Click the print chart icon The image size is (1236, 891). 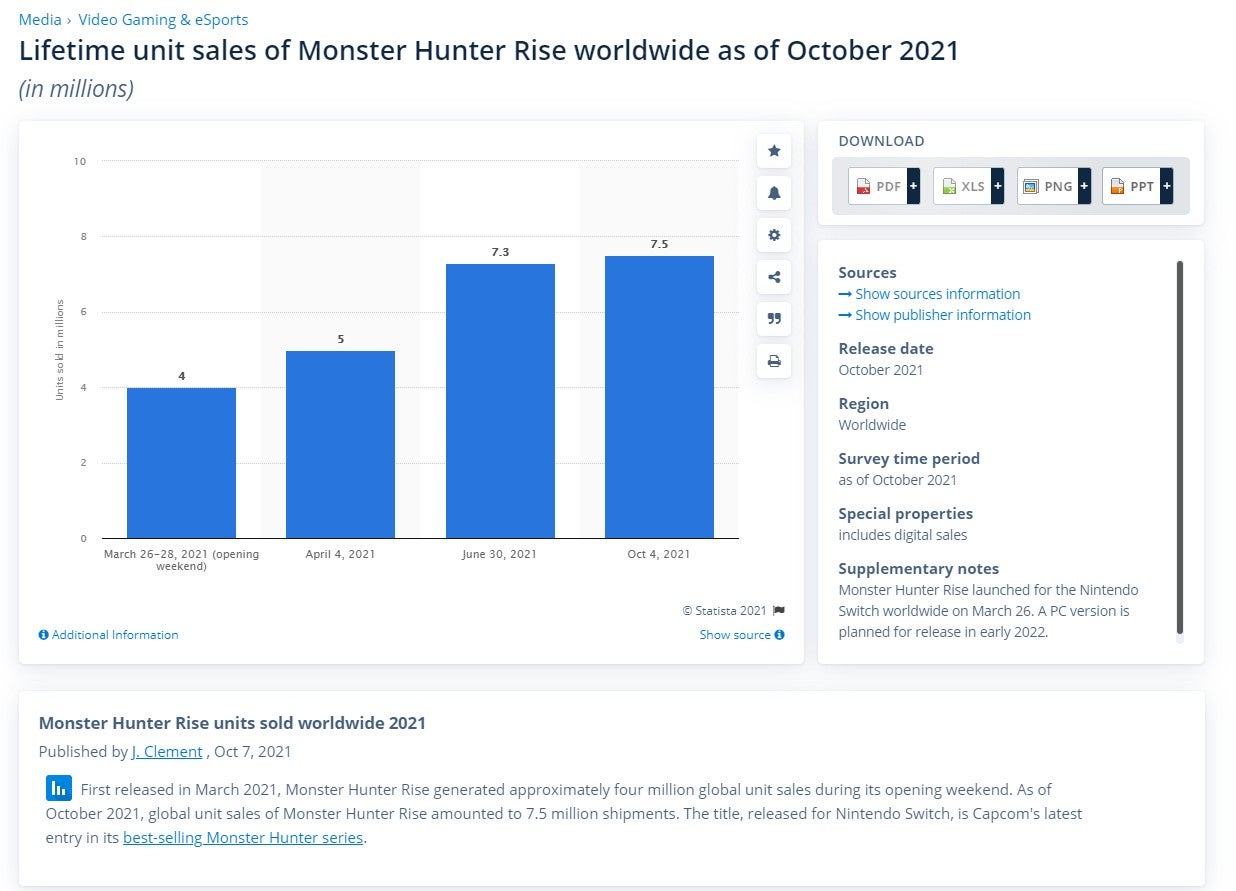(774, 361)
